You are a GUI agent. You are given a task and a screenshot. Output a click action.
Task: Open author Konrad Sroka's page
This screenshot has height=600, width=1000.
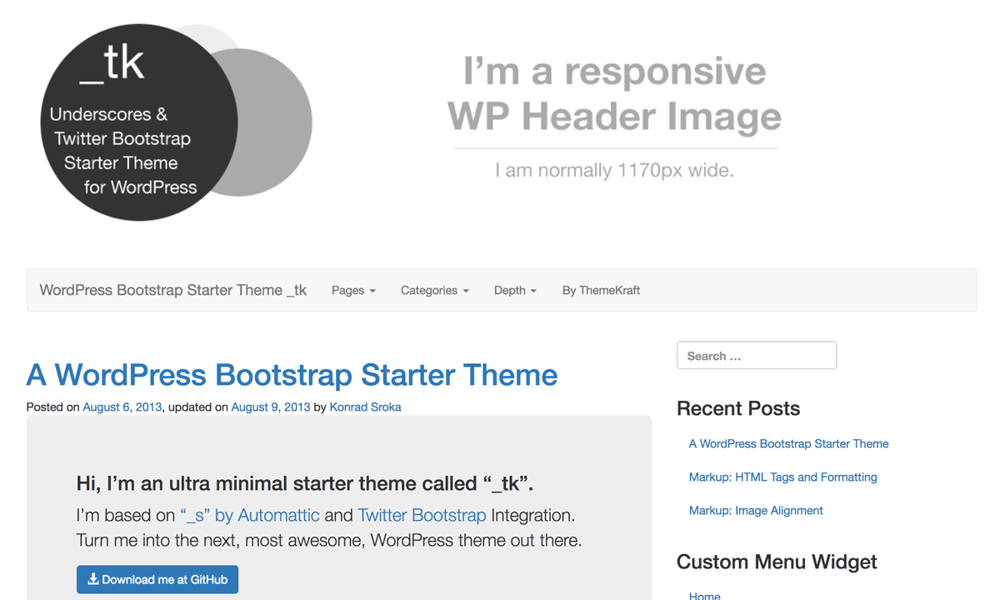point(365,407)
